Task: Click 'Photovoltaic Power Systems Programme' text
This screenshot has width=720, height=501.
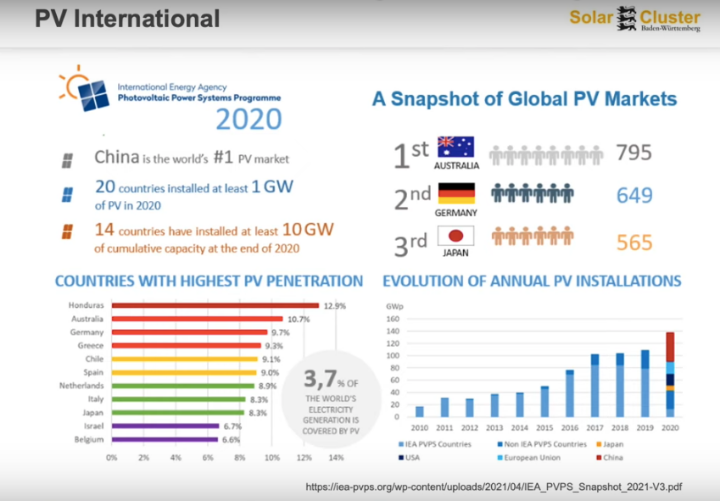Action: [199, 98]
